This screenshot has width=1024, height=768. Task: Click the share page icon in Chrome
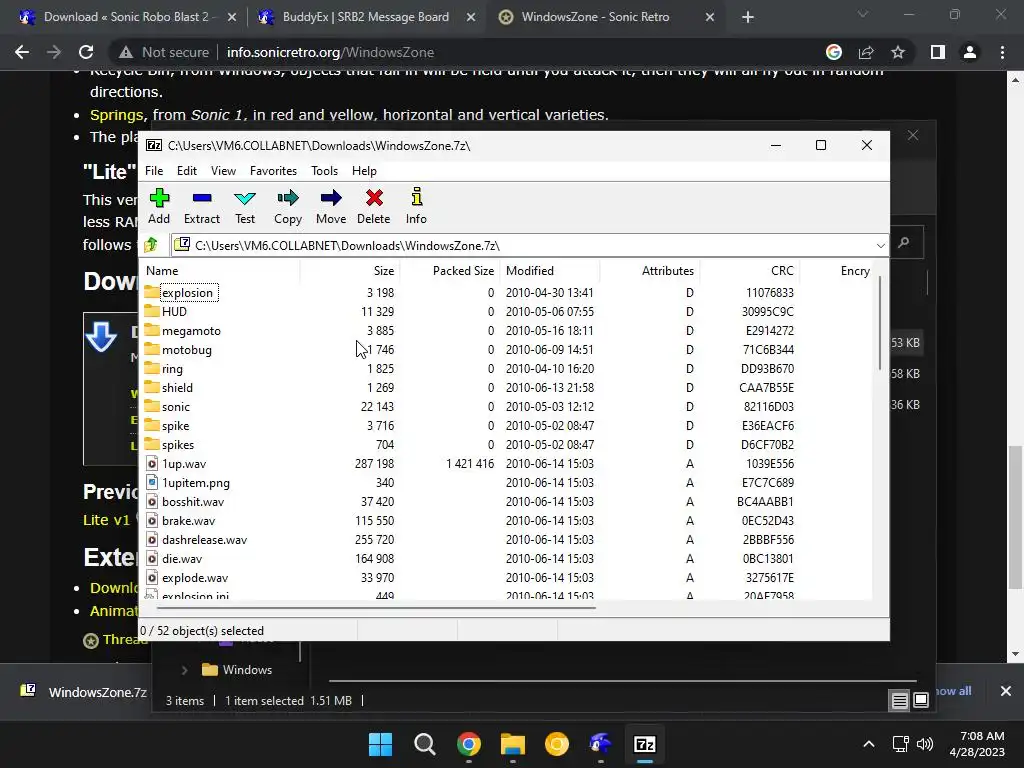(866, 52)
